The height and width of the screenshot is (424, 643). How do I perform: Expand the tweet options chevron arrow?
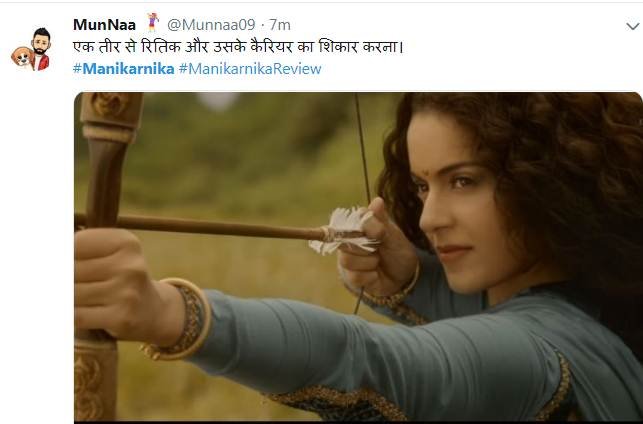(x=633, y=27)
